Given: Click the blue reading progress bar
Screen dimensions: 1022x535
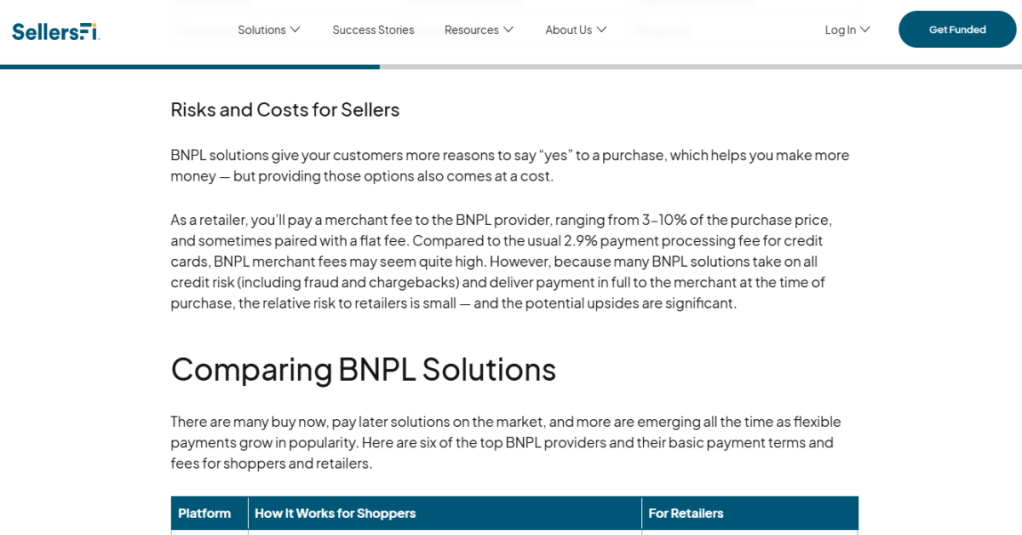Looking at the screenshot, I should (x=190, y=67).
